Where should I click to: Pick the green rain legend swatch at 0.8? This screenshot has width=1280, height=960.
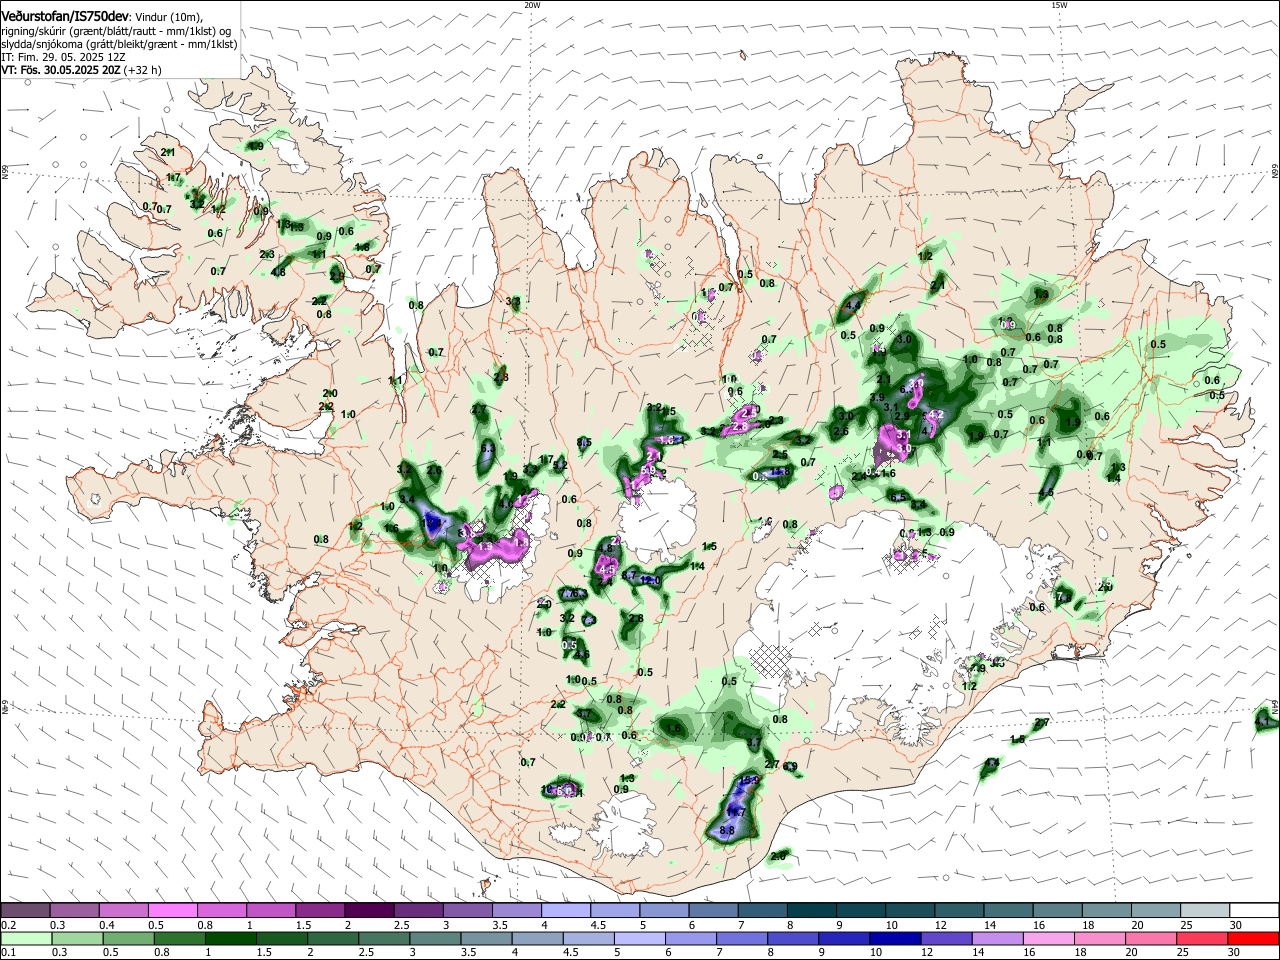[180, 938]
